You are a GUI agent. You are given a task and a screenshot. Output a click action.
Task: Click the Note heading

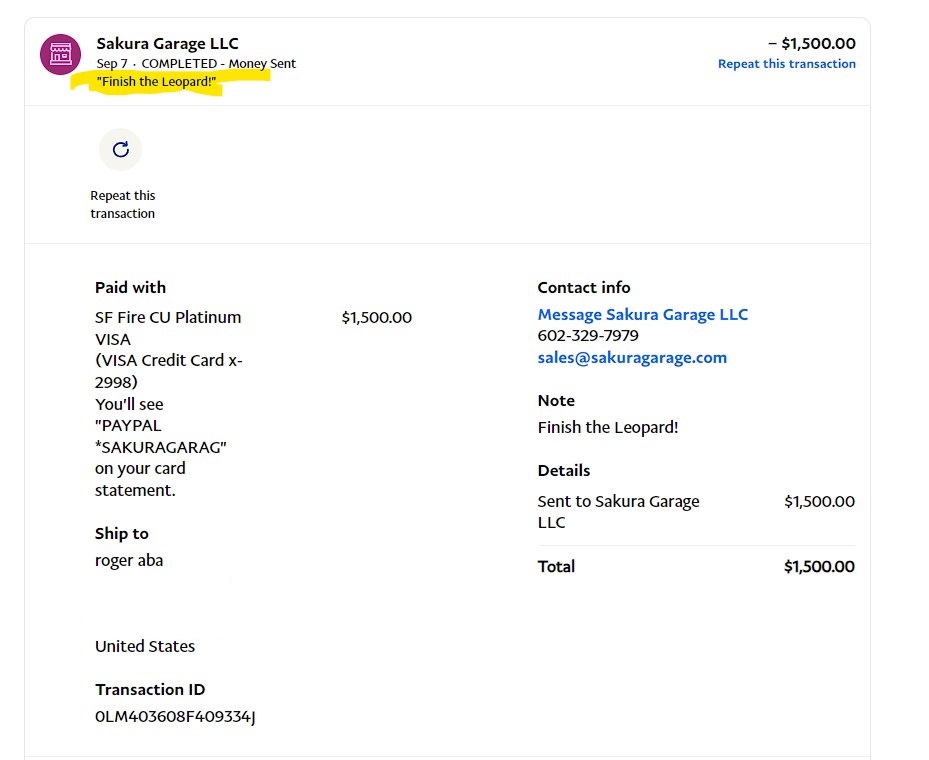(556, 400)
